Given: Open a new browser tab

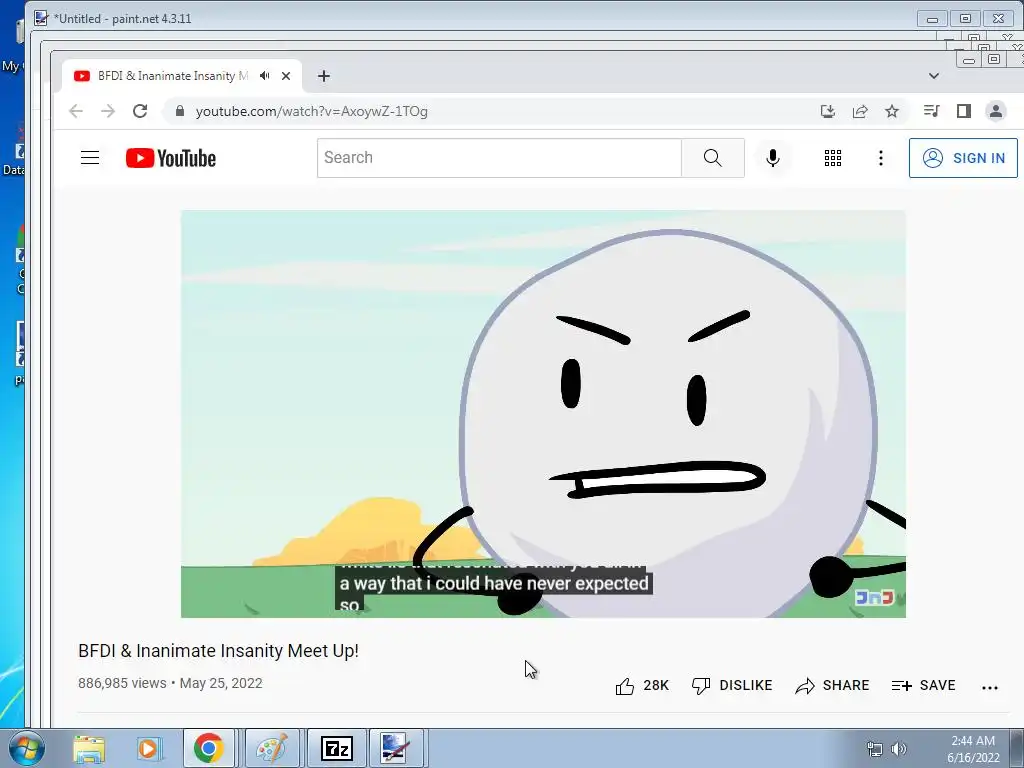Looking at the screenshot, I should pos(324,76).
